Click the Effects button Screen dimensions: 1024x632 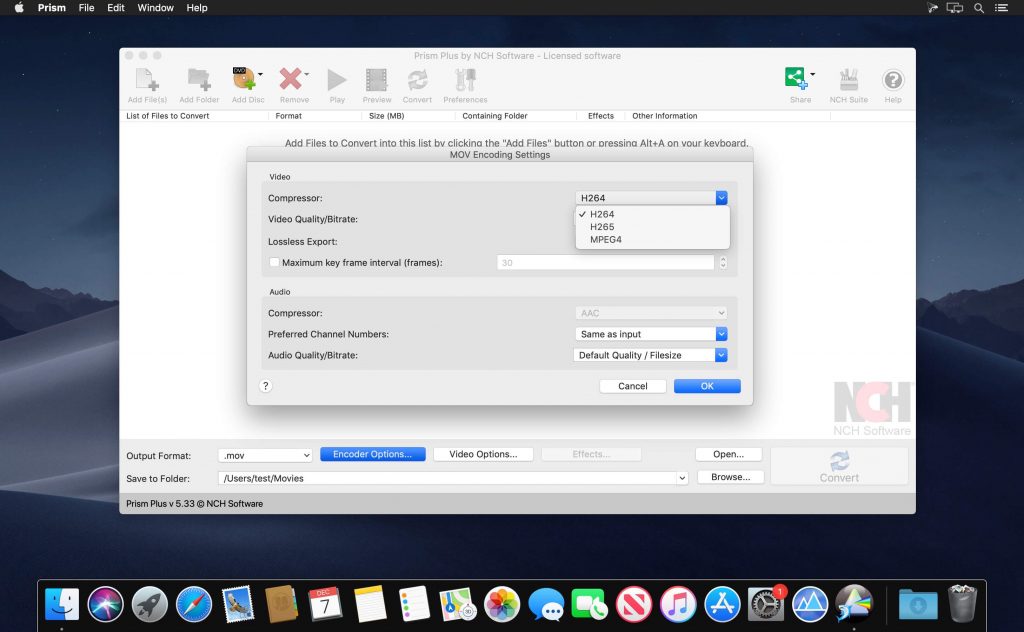coord(591,454)
